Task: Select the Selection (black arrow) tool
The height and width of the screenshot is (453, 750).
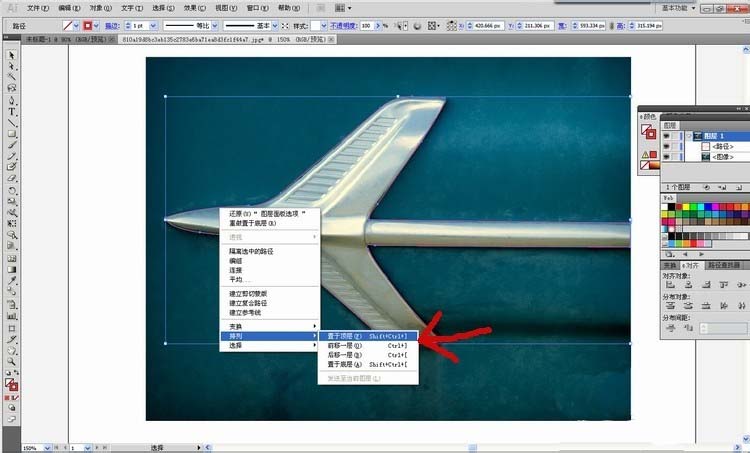Action: tap(11, 55)
